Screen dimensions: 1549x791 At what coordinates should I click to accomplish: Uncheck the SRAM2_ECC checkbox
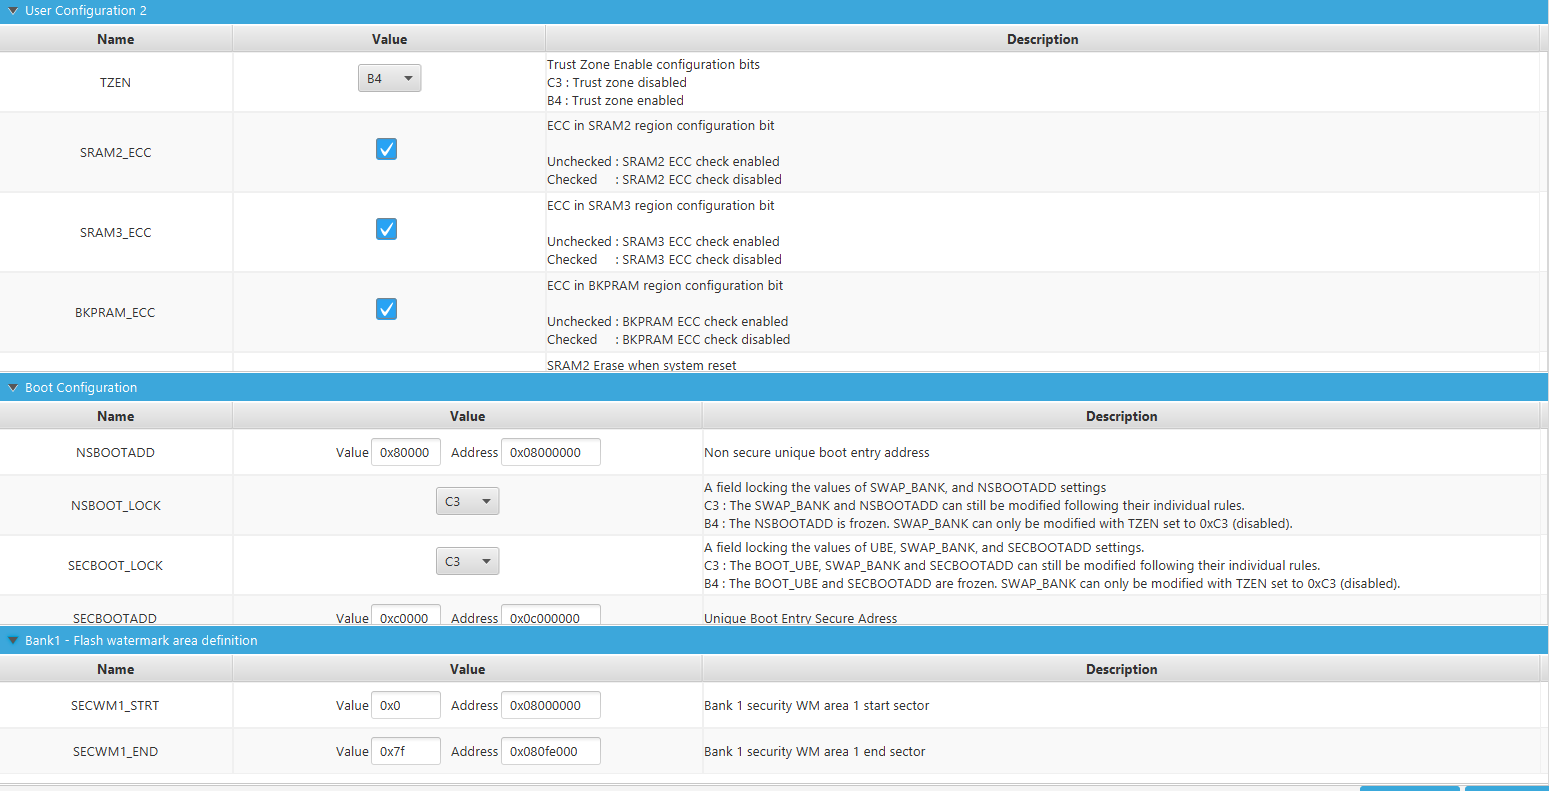(386, 148)
